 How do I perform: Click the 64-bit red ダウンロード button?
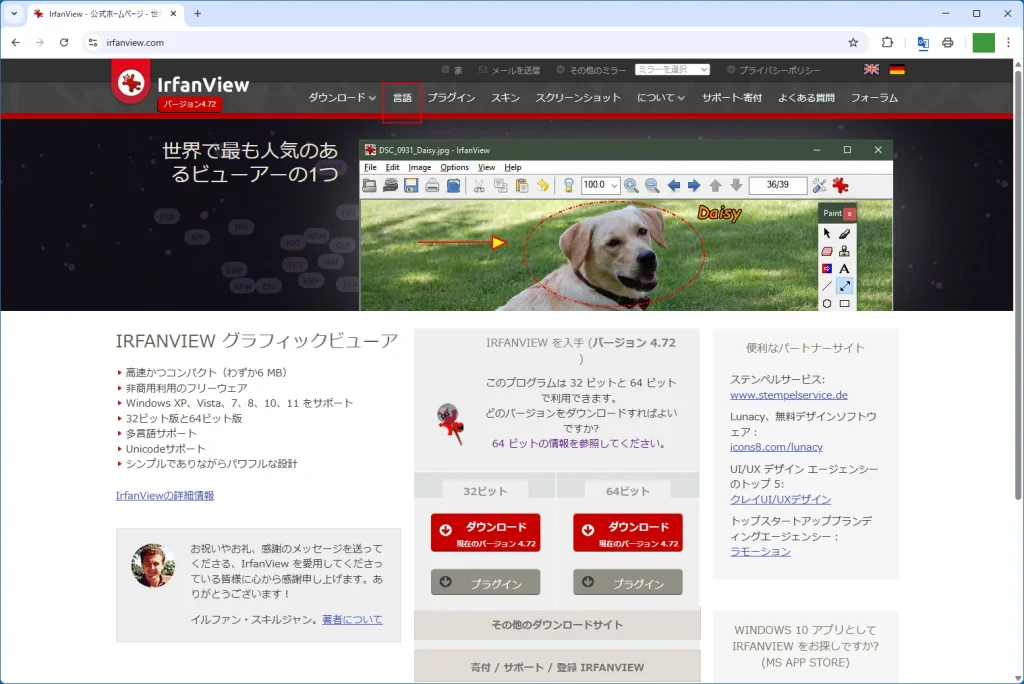pos(628,532)
